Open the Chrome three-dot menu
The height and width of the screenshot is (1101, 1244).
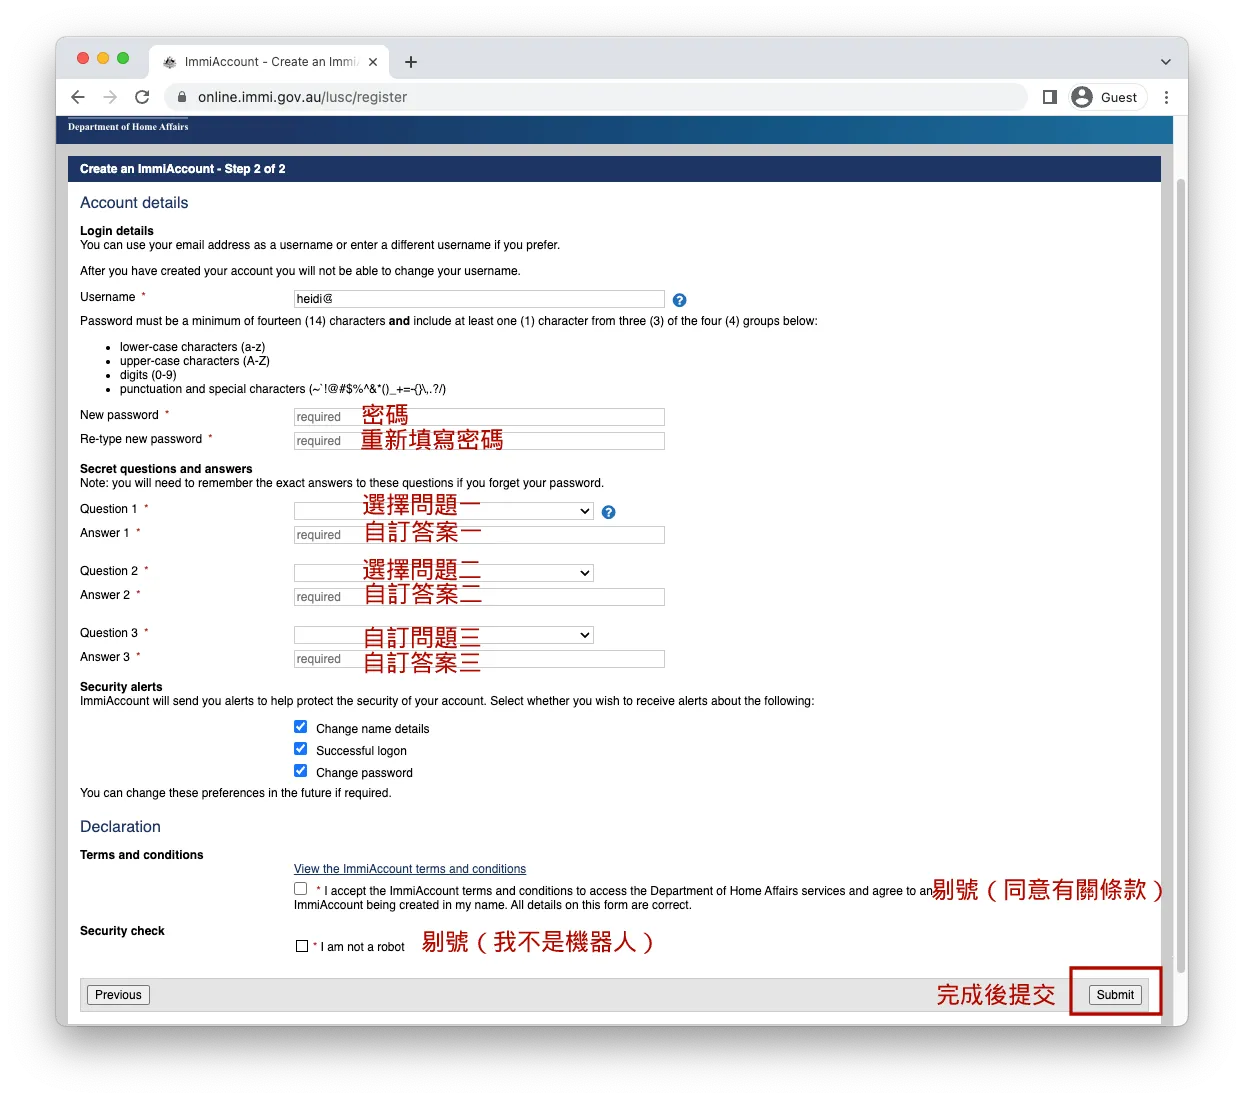coord(1166,97)
